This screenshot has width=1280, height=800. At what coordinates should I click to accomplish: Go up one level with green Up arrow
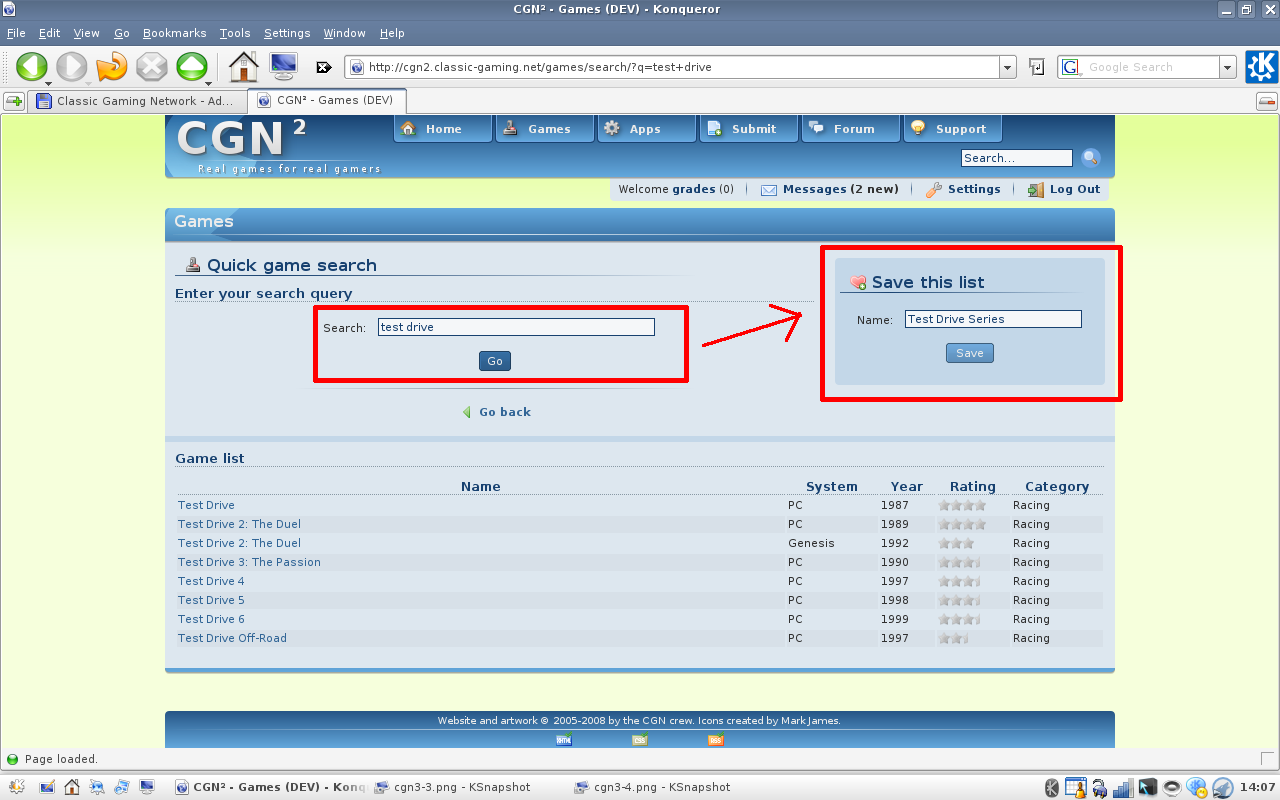coord(191,67)
